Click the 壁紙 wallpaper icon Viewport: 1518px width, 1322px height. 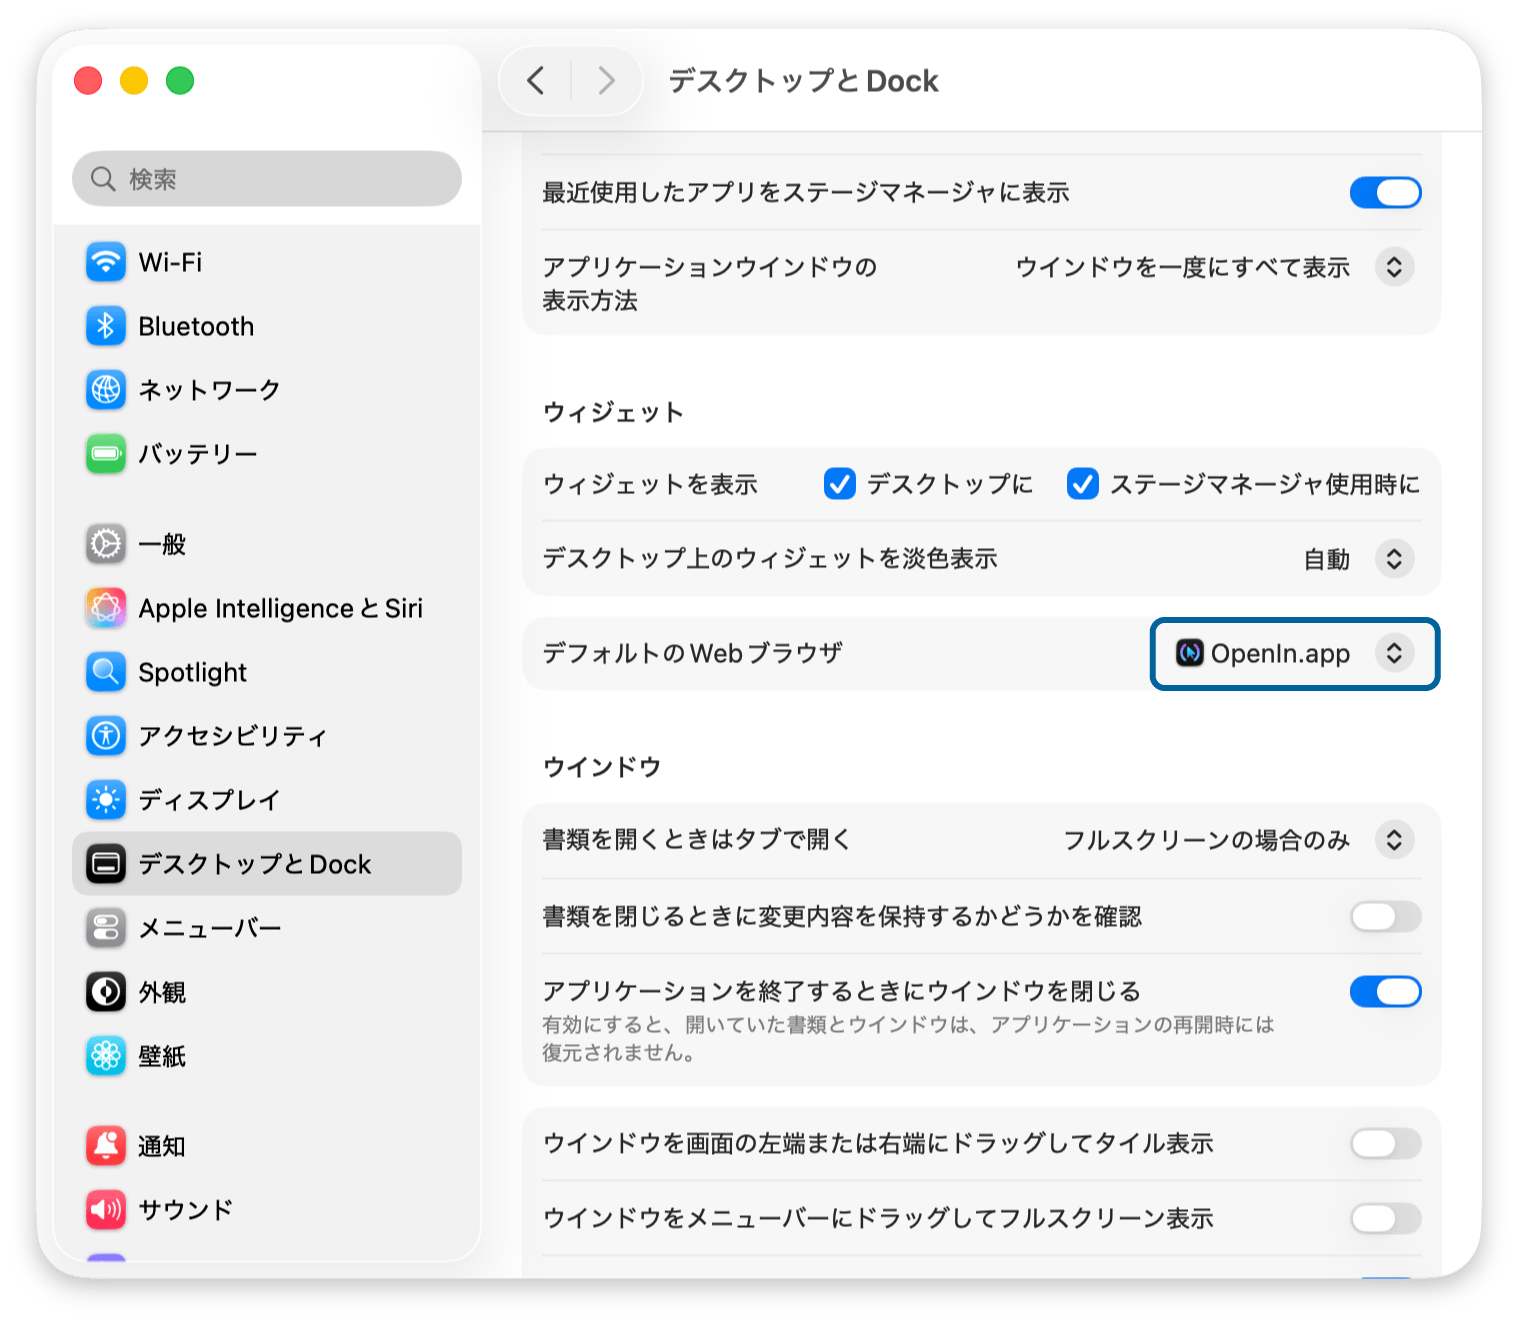[106, 1056]
